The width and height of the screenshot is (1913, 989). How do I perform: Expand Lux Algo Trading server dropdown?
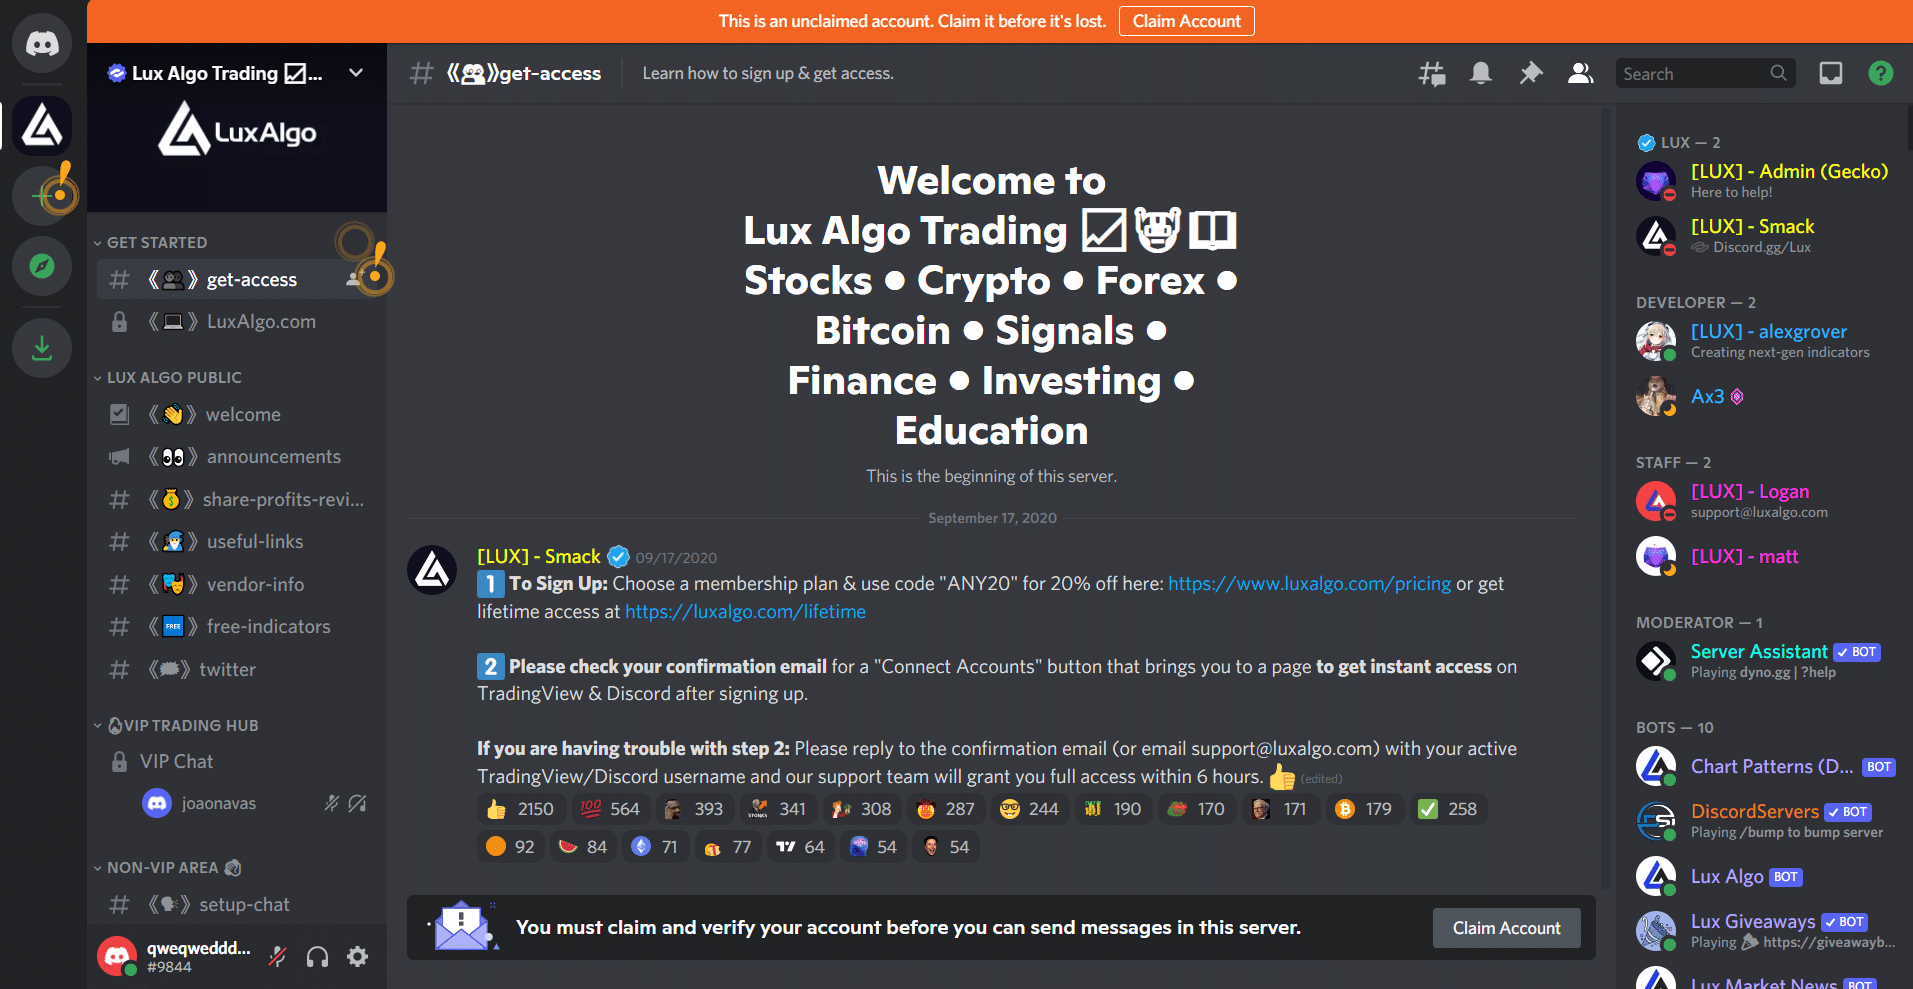coord(356,73)
